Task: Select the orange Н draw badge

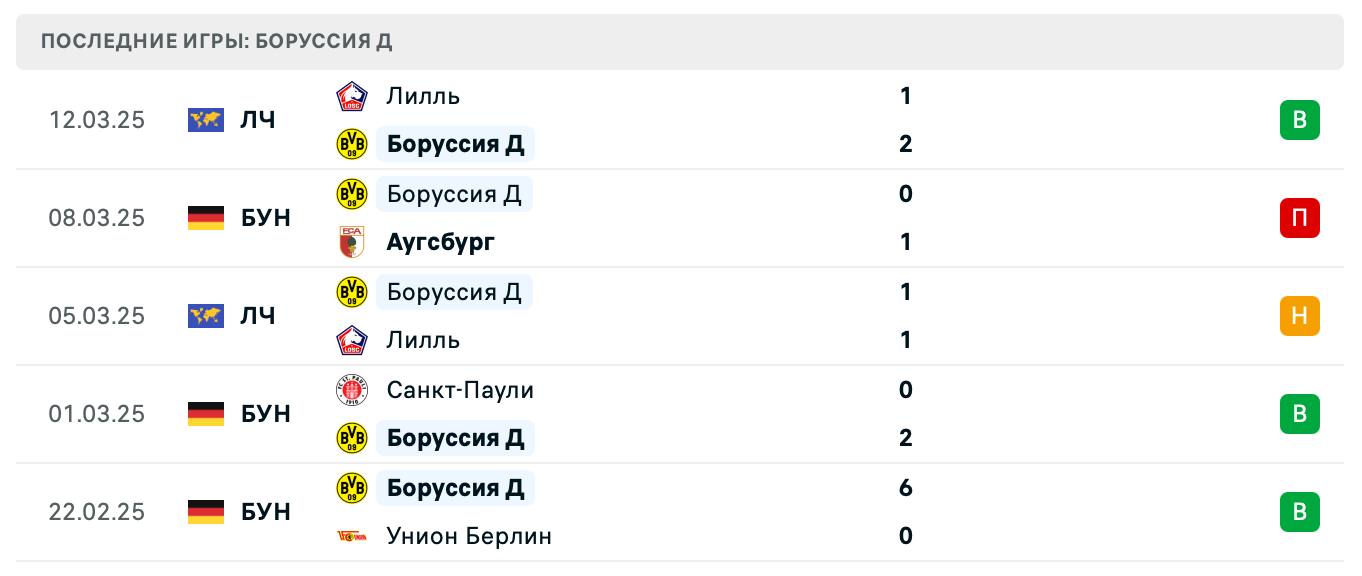Action: pos(1299,316)
